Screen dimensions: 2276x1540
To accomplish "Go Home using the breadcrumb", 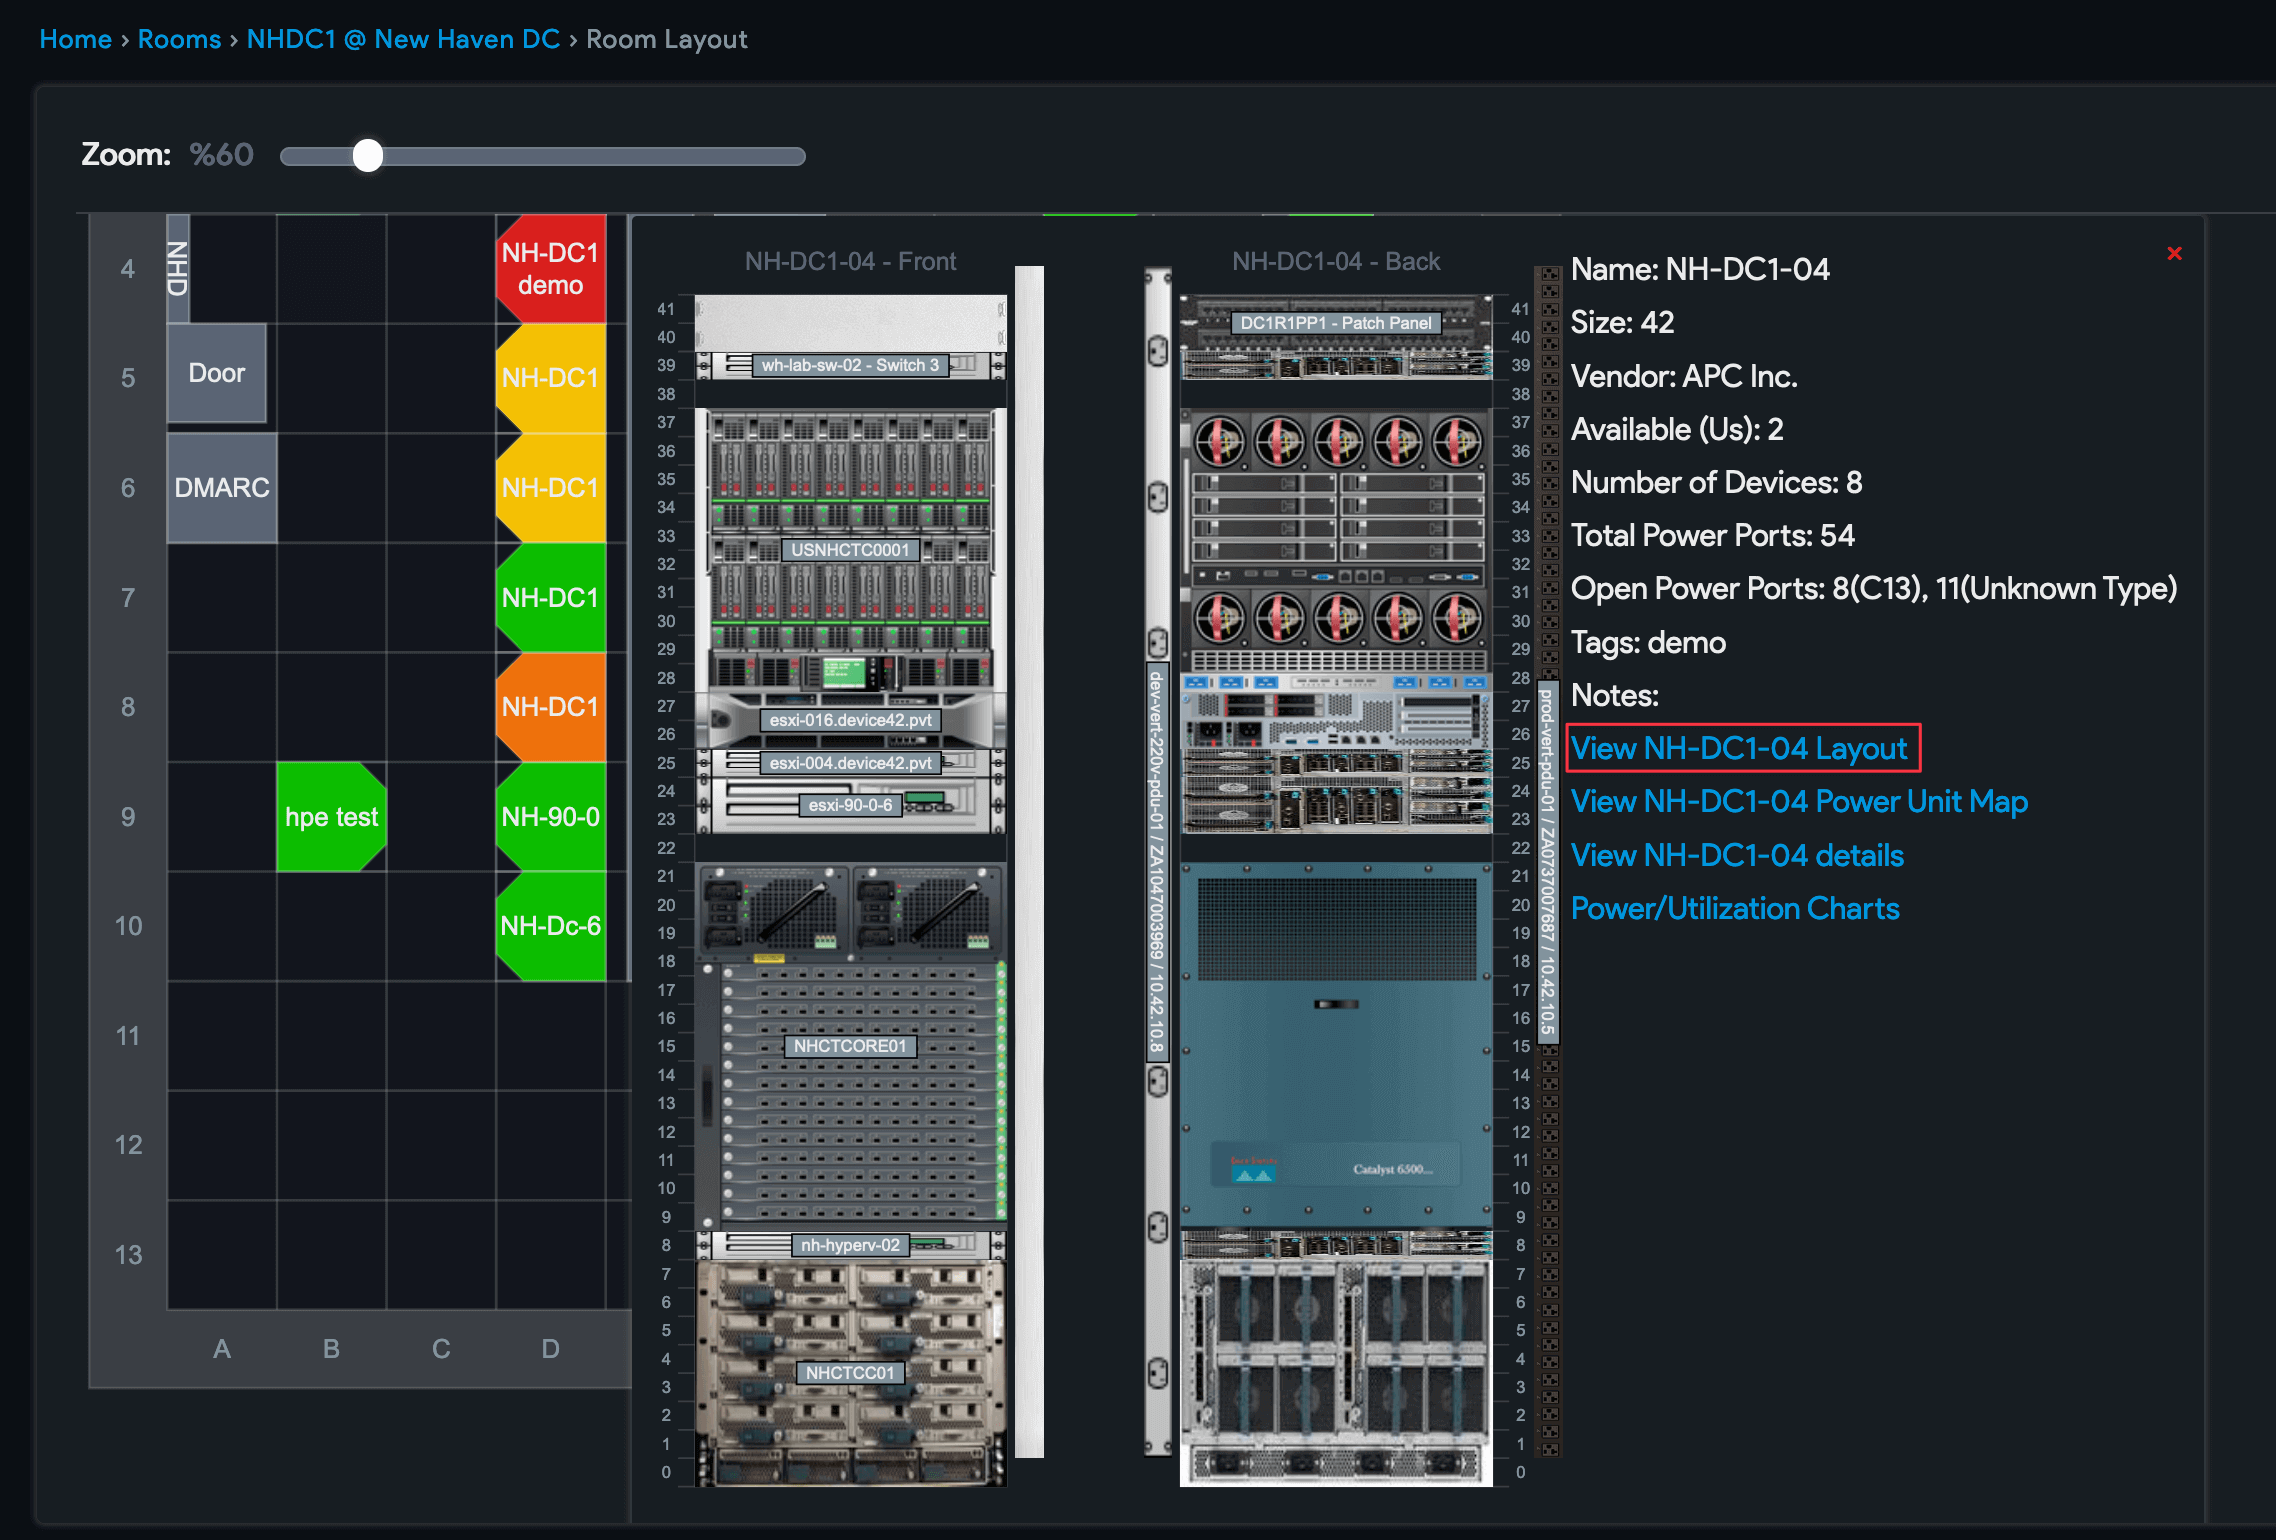I will [75, 39].
